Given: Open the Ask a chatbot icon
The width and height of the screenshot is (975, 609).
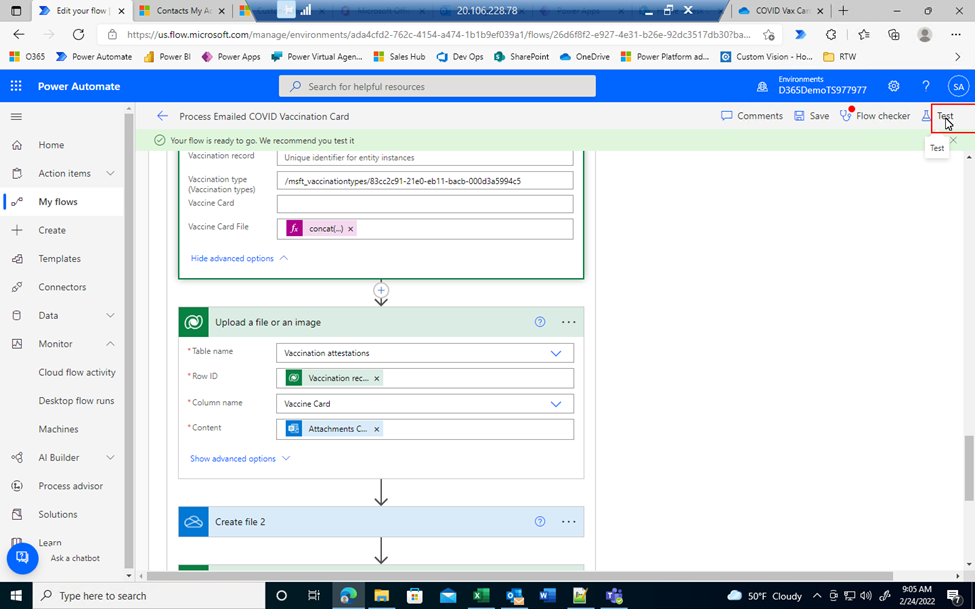Looking at the screenshot, I should point(22,558).
